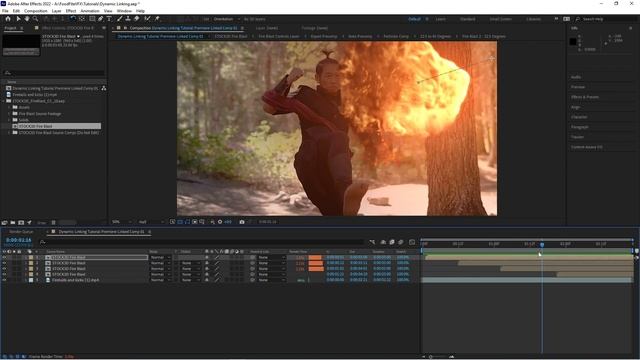Hide the Fireballs and Kicks mp4 layer eye
Viewport: 640px width, 360px height.
coord(4,280)
